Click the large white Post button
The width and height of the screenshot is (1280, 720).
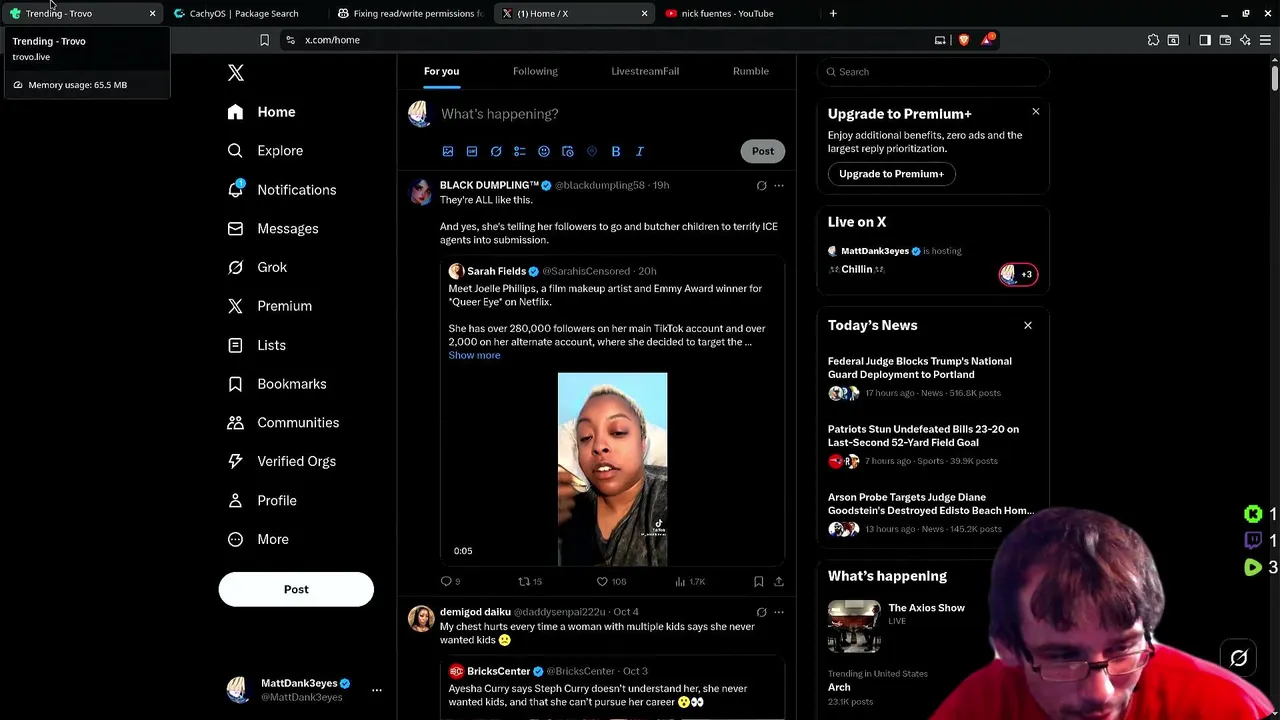[x=296, y=589]
